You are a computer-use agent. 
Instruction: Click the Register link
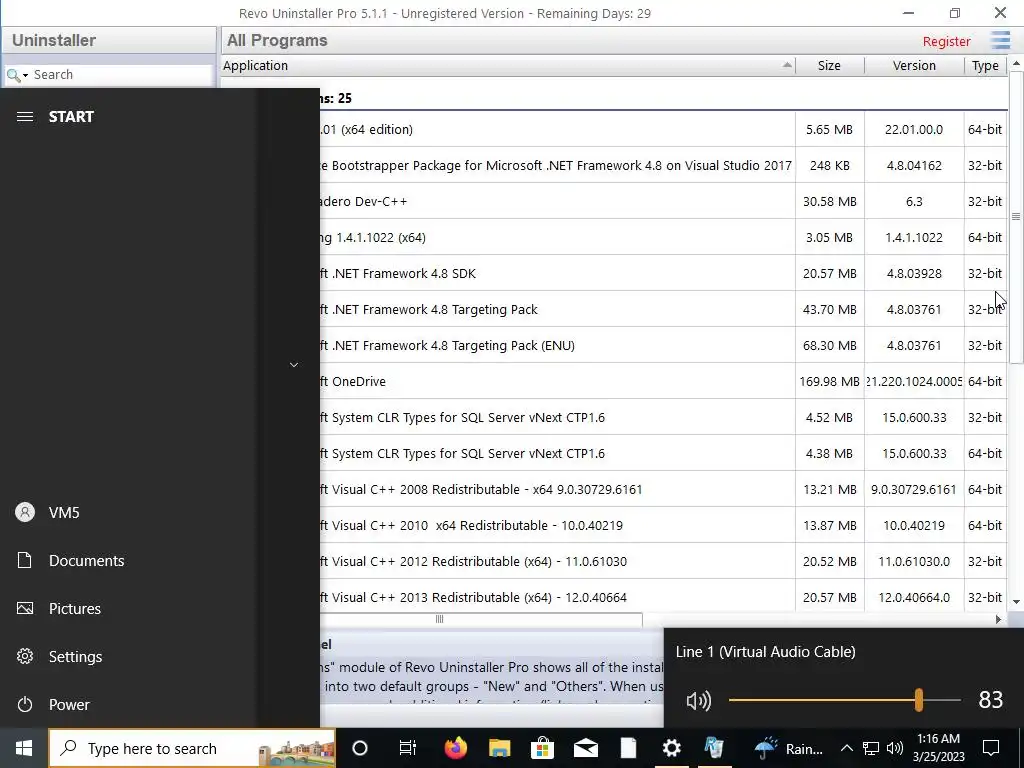point(946,42)
